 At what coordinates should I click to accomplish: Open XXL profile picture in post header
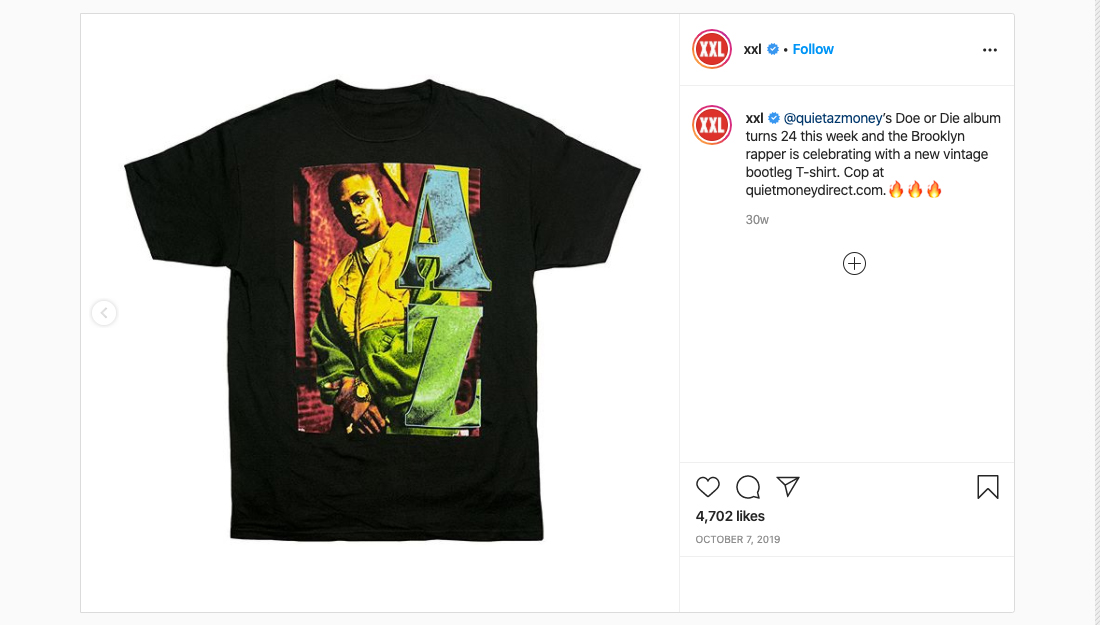[x=712, y=49]
